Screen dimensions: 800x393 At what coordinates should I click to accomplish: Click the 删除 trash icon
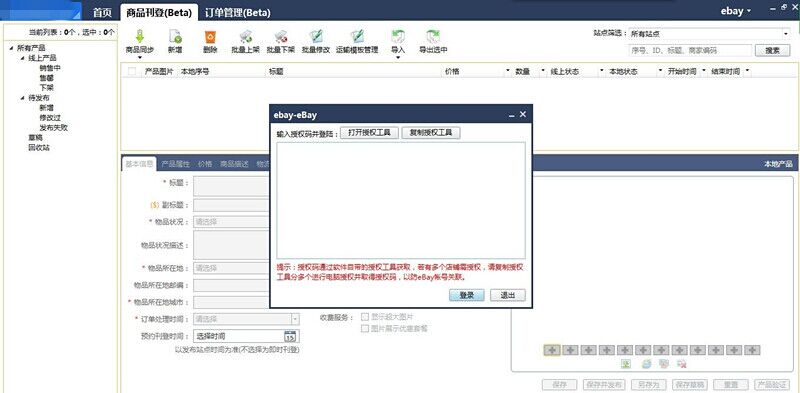tap(210, 36)
